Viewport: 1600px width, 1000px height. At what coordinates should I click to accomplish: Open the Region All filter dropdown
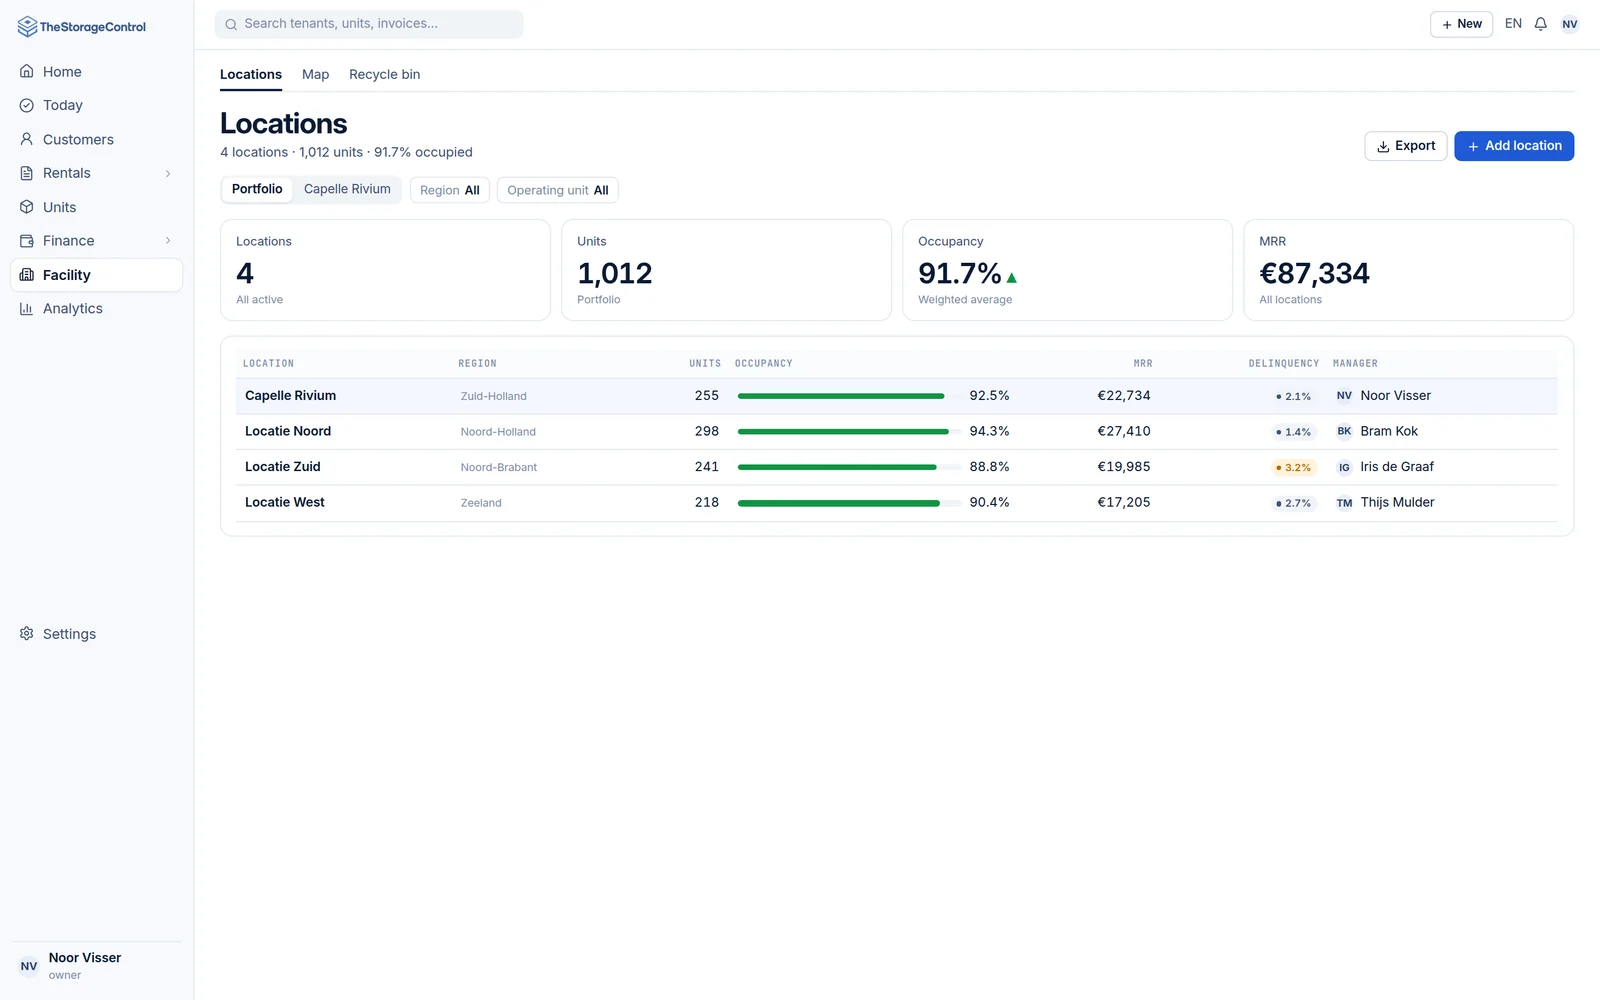450,190
